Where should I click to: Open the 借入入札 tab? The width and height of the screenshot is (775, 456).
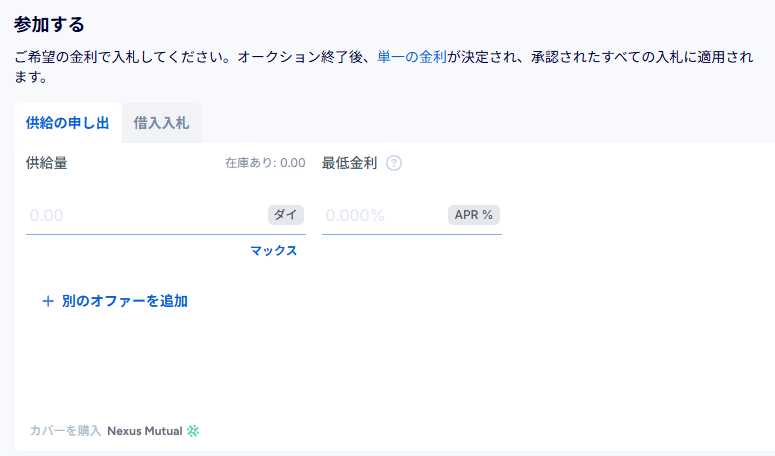tap(161, 123)
